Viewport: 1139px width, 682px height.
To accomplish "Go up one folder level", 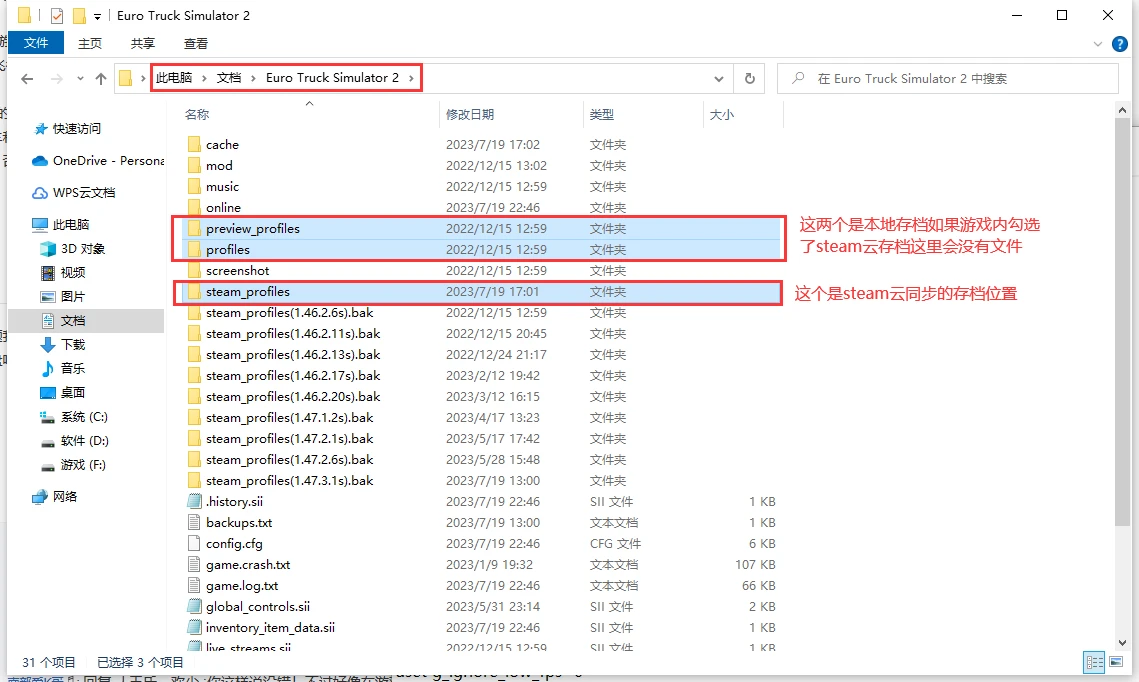I will pos(101,78).
